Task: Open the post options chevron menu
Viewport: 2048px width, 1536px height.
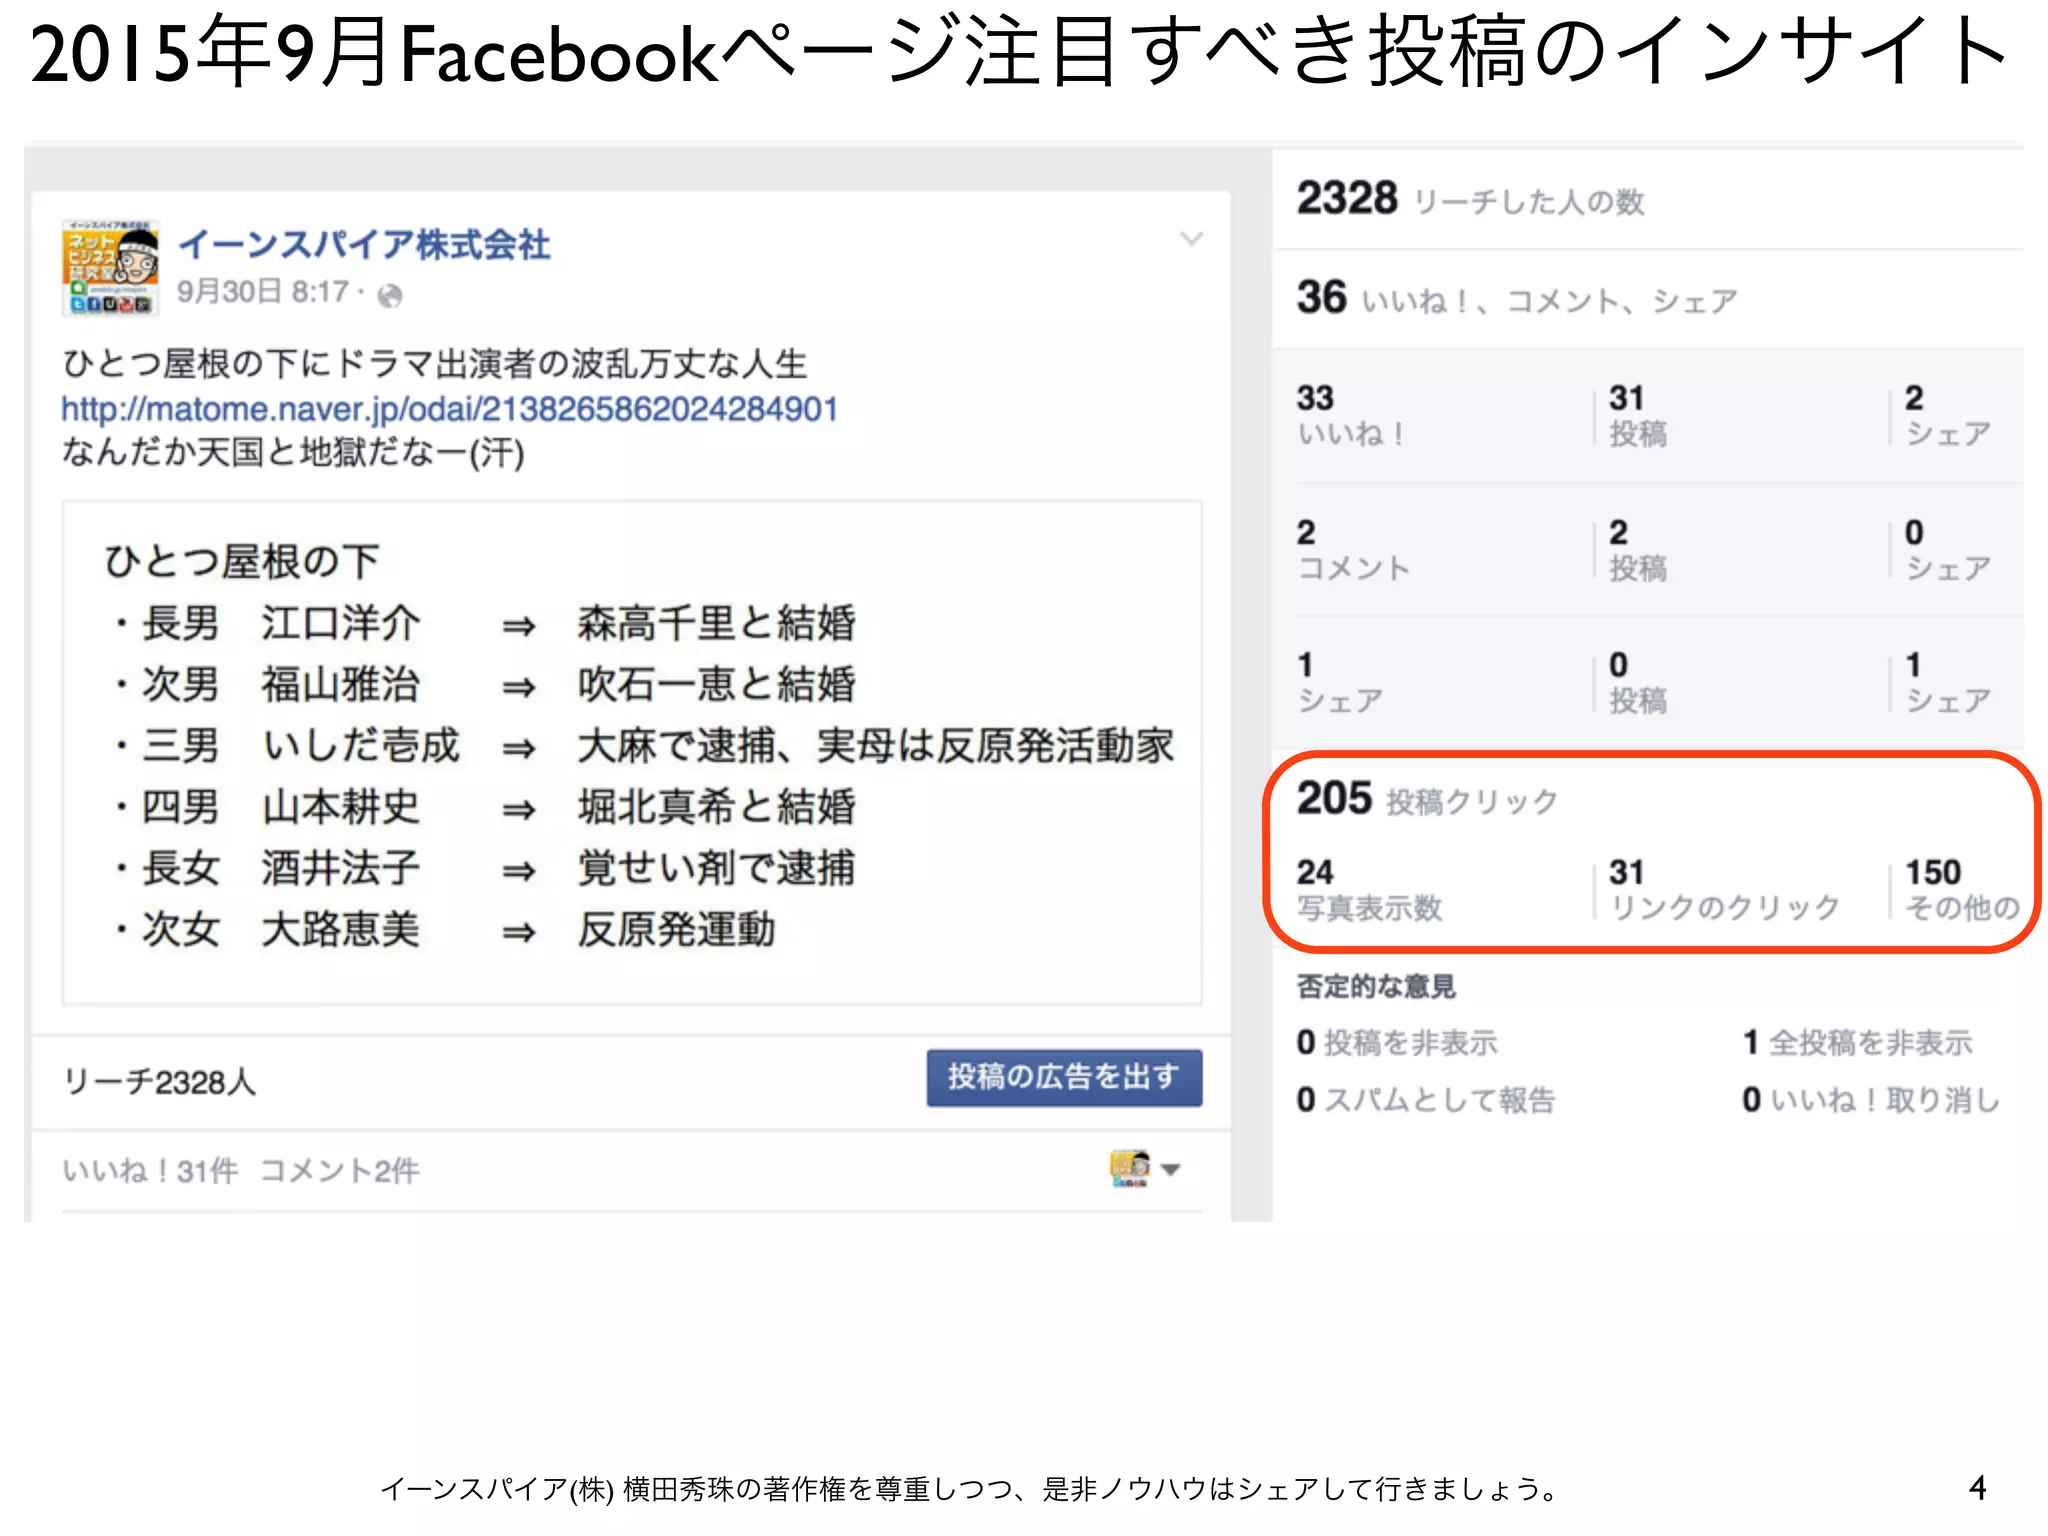Action: [1191, 239]
